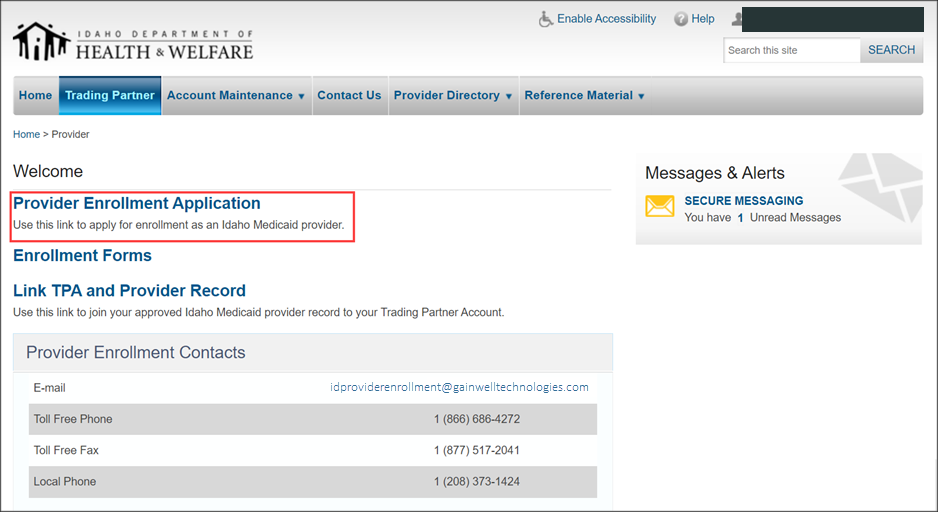Select toll free fax 1 (877) 517-2041
This screenshot has height=512, width=938.
pos(477,450)
